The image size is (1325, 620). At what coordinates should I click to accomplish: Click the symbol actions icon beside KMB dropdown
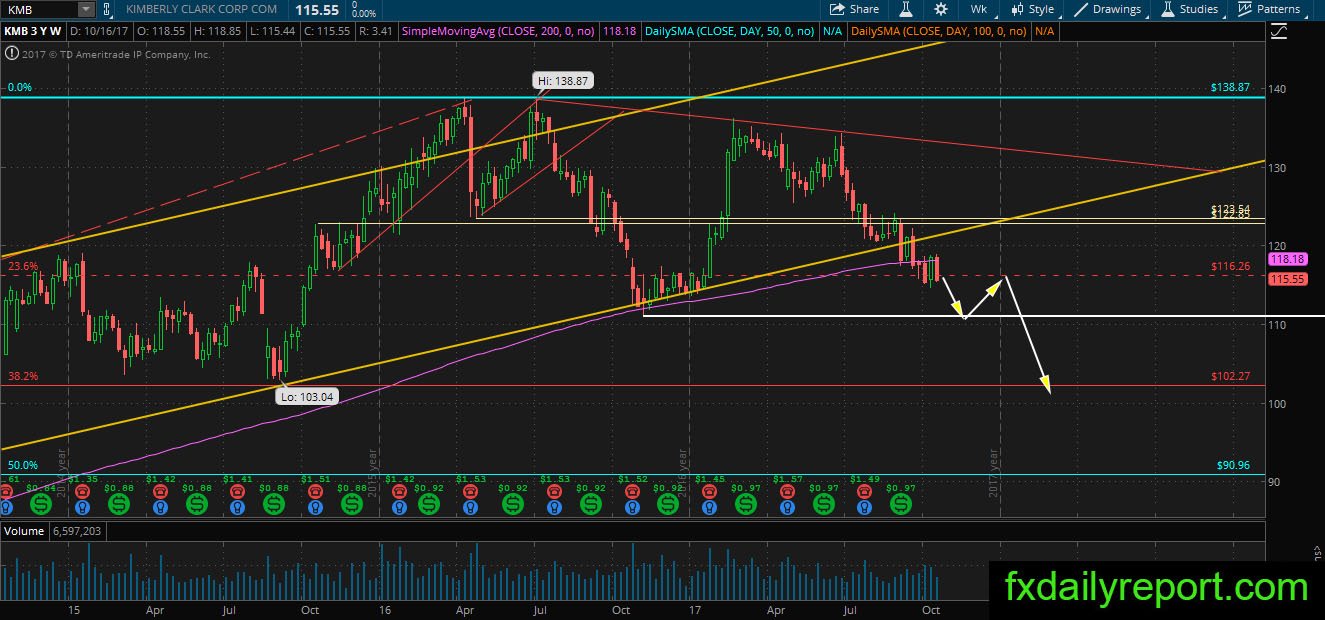(x=107, y=9)
